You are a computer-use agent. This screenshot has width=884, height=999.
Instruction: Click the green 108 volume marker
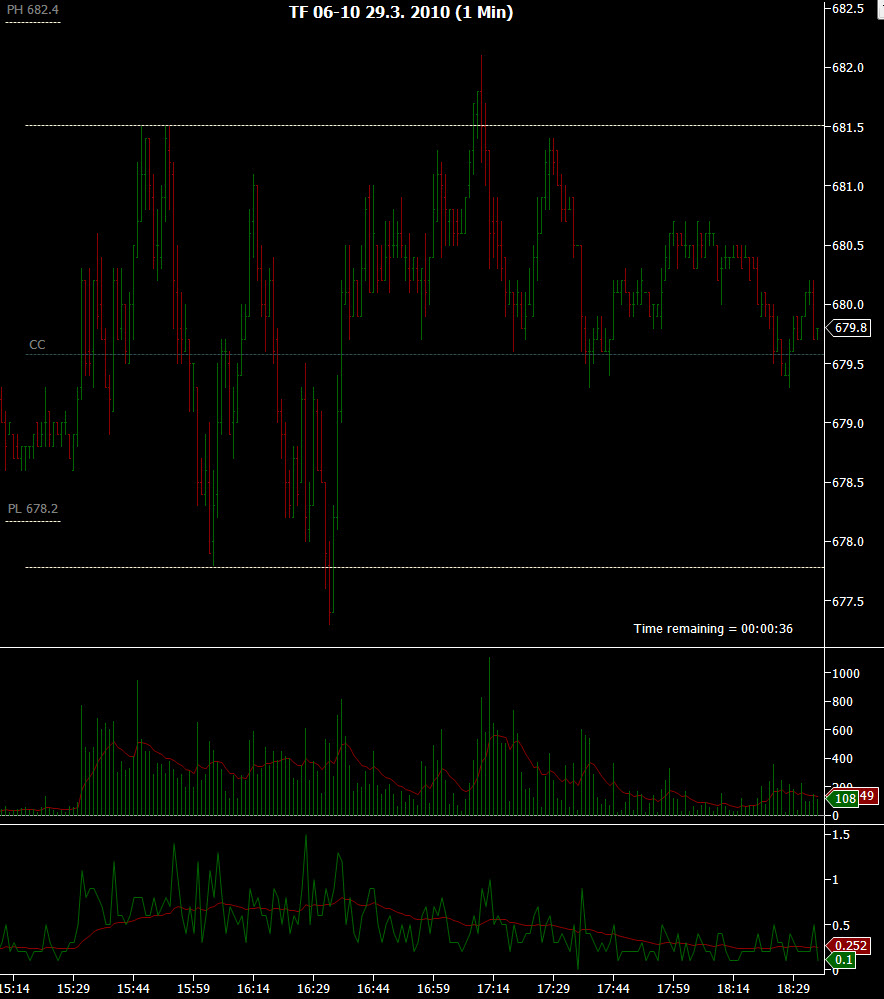[x=843, y=798]
